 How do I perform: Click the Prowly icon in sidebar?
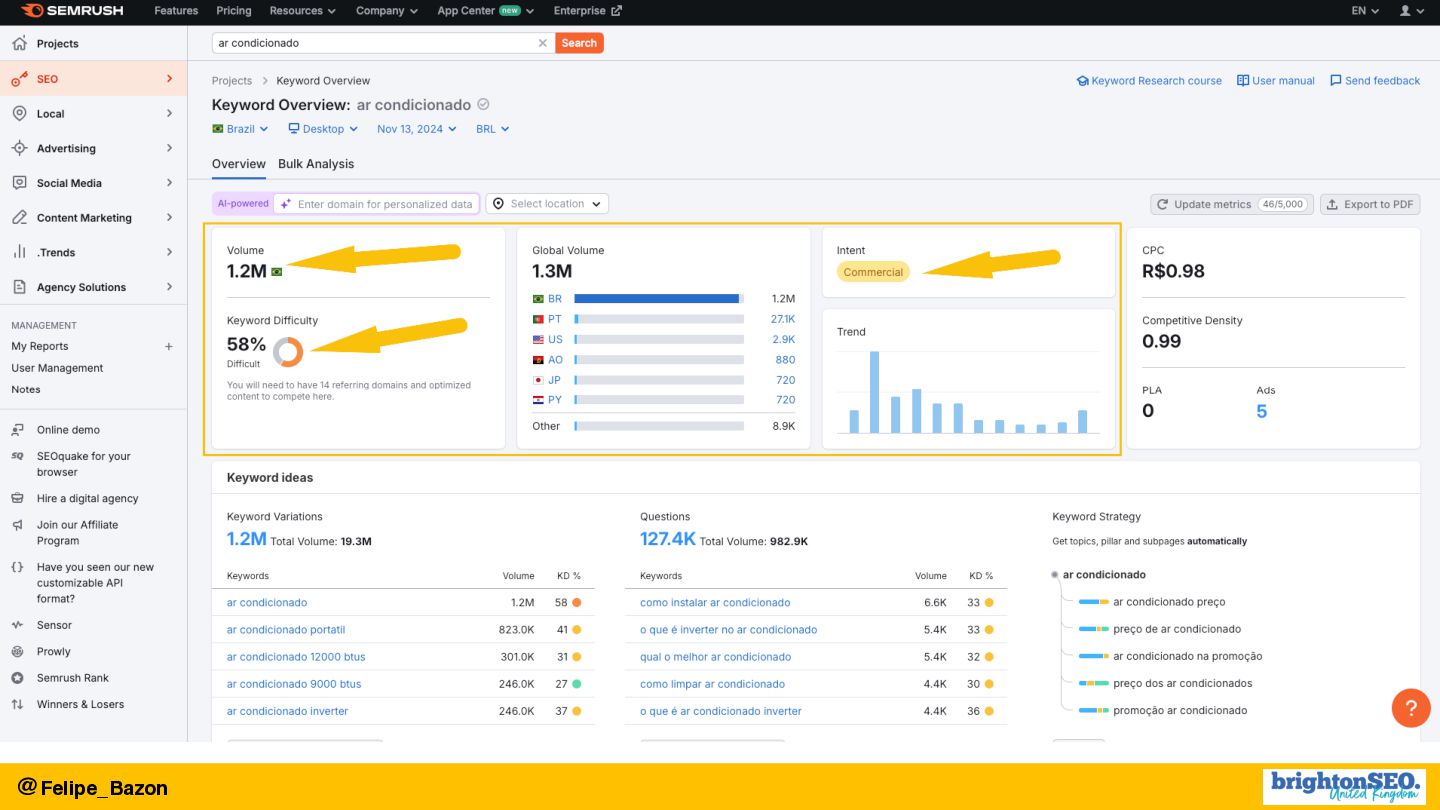click(17, 652)
